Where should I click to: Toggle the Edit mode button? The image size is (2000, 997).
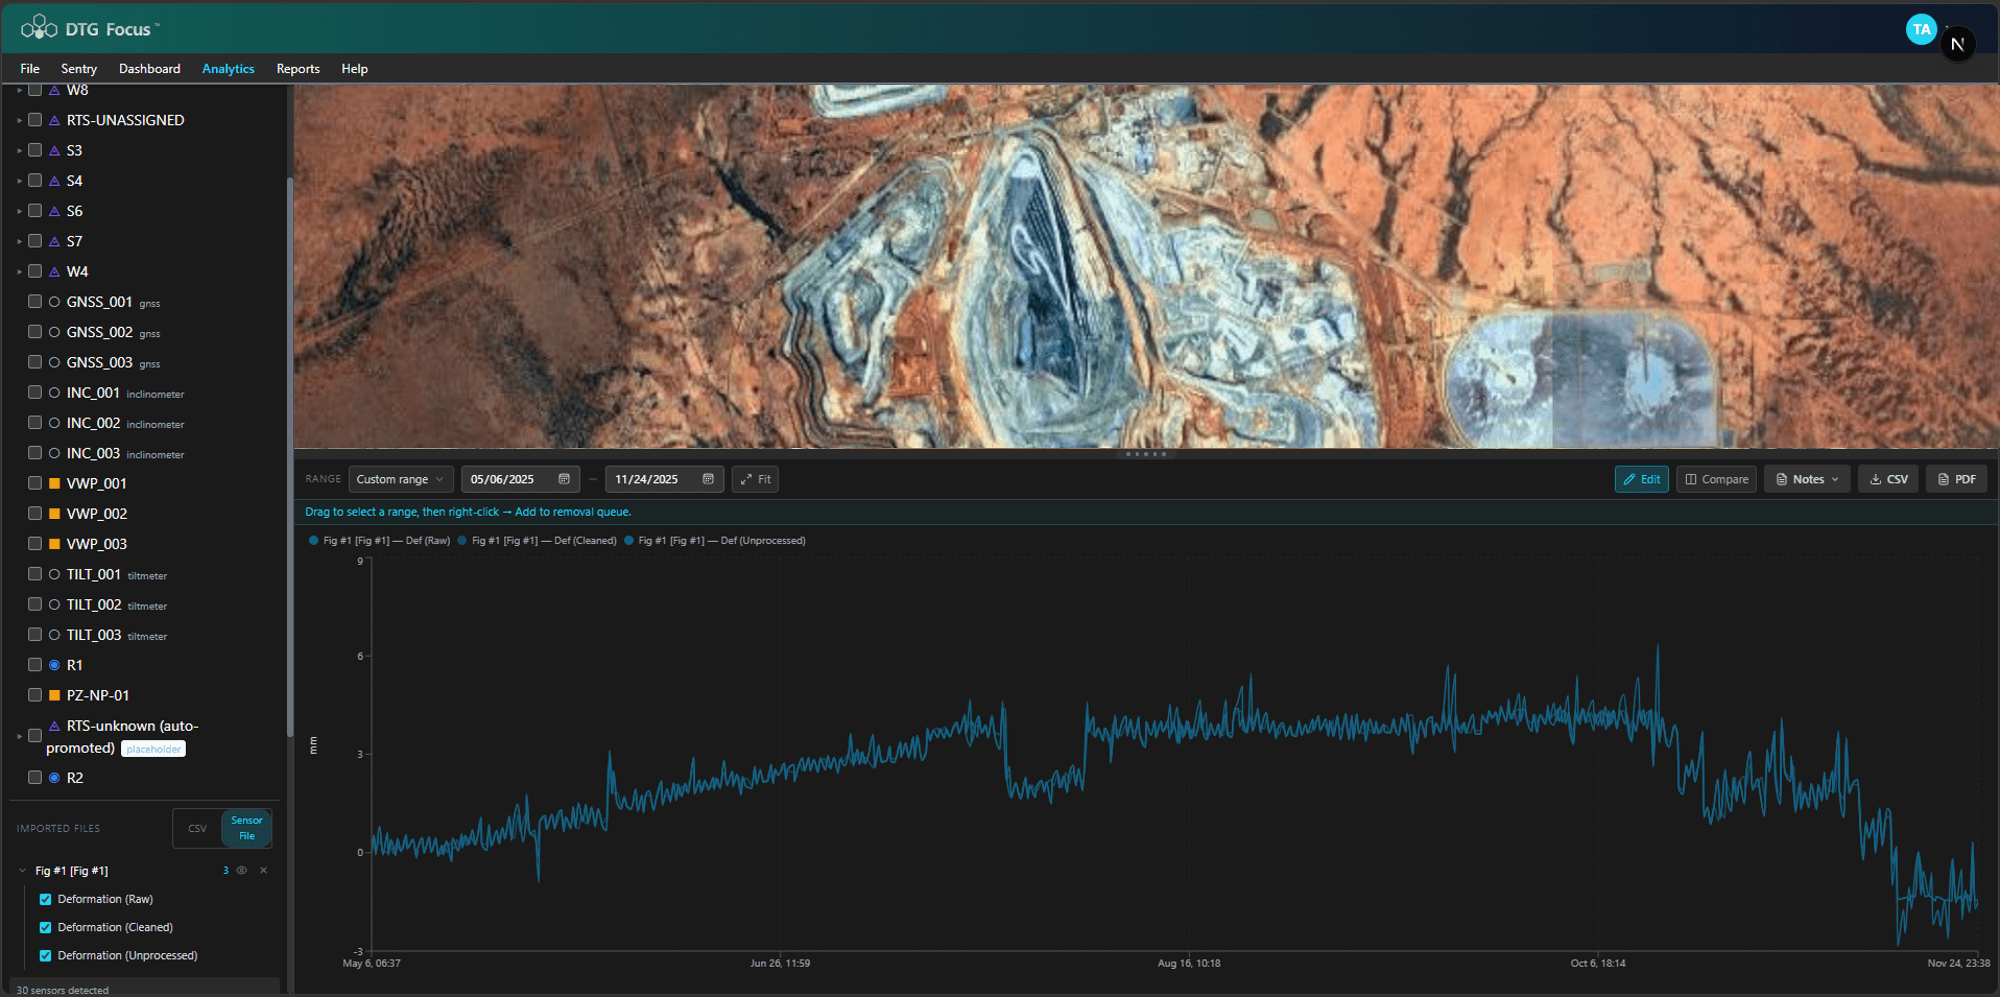1641,479
